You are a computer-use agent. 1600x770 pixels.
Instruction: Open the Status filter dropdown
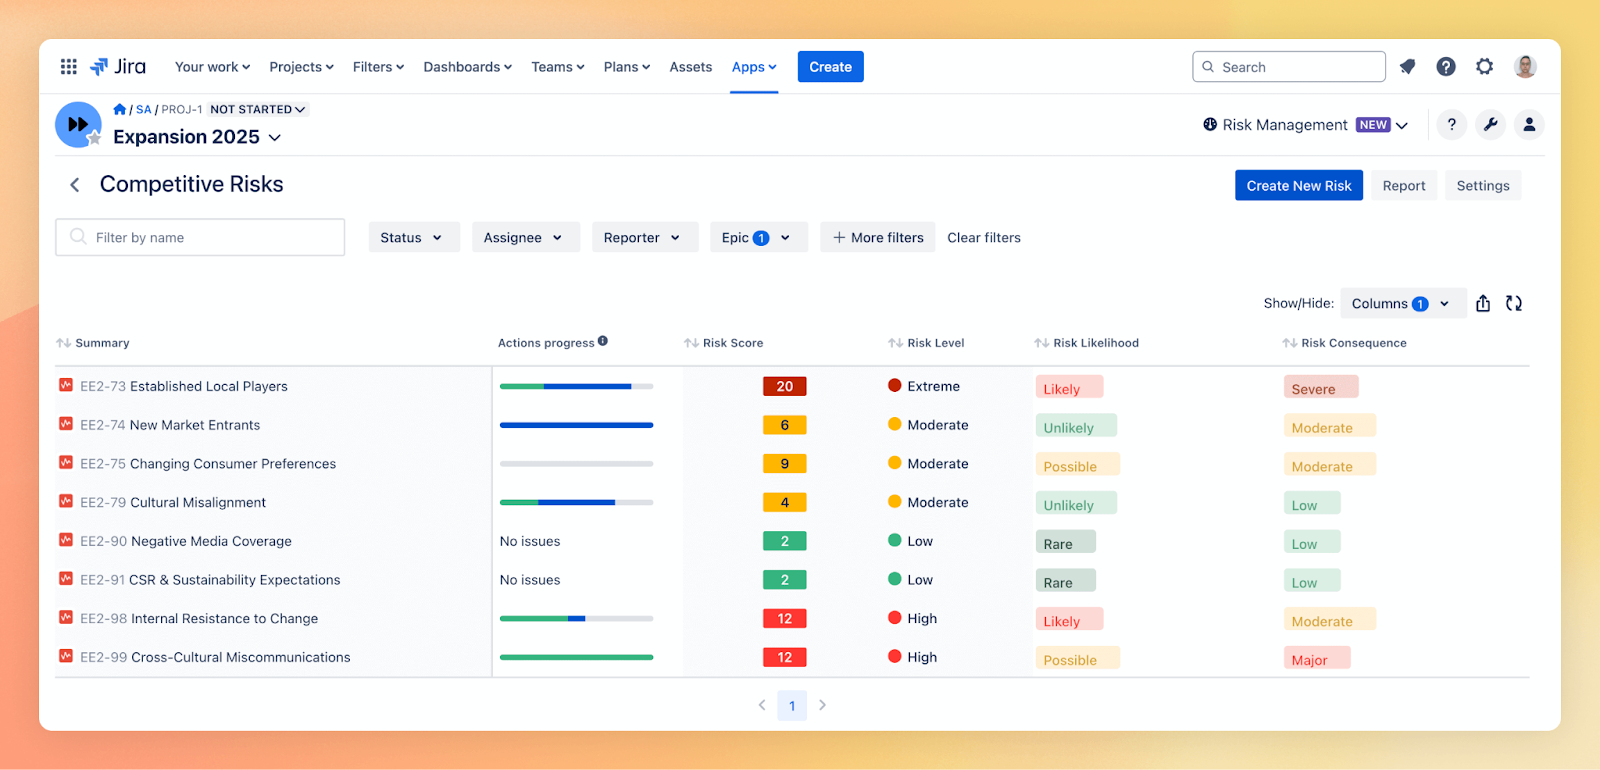click(414, 237)
